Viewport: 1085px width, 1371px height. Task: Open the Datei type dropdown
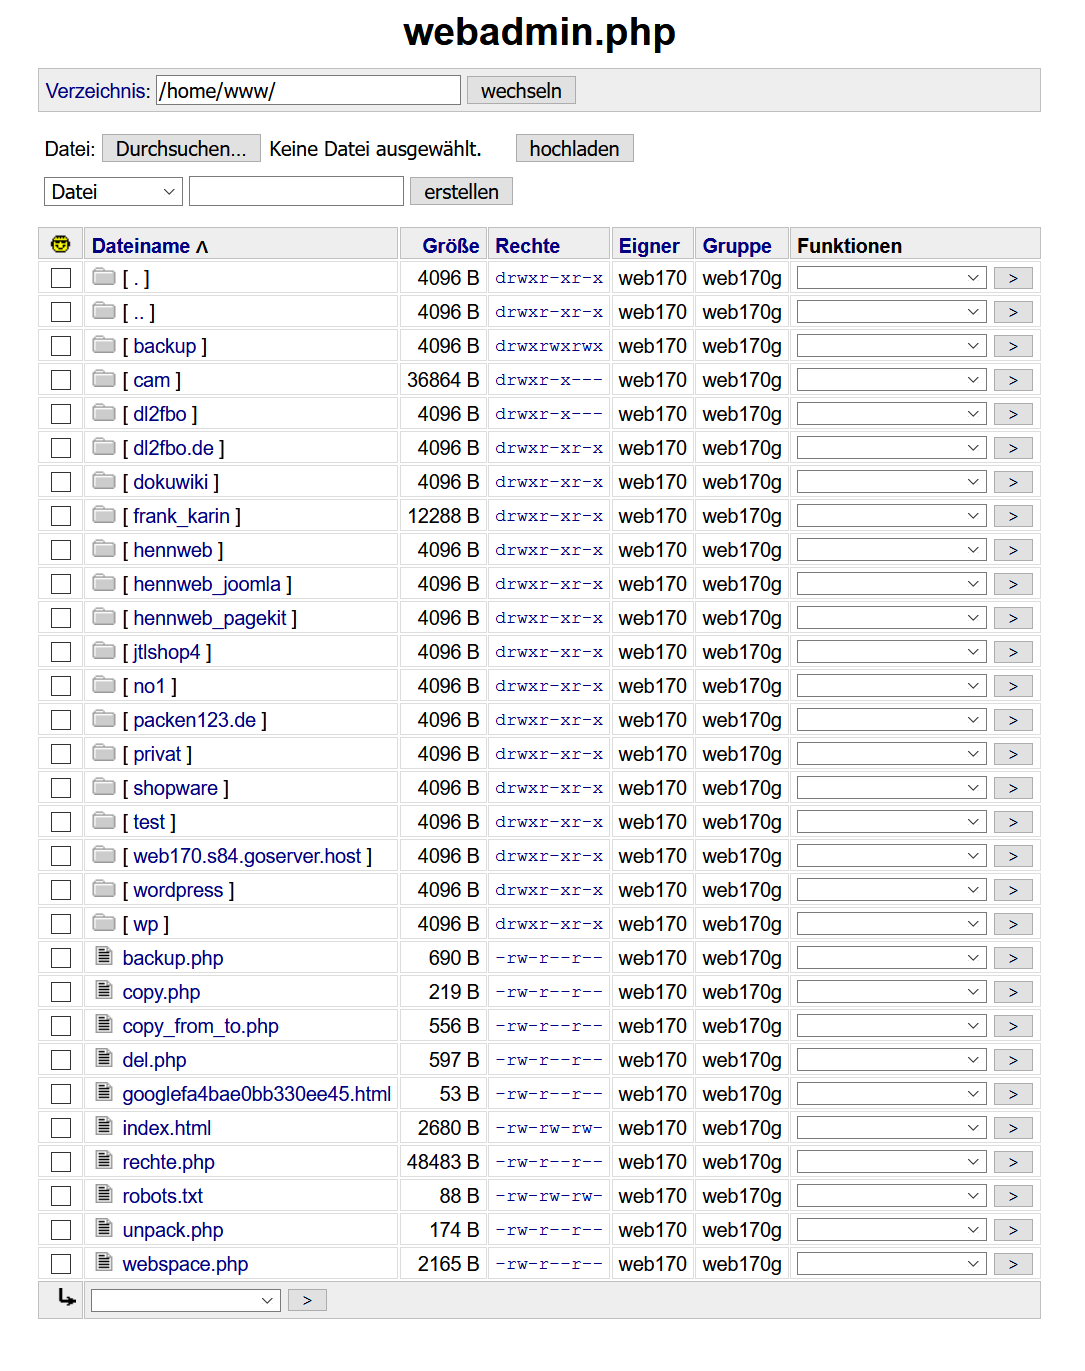click(113, 192)
